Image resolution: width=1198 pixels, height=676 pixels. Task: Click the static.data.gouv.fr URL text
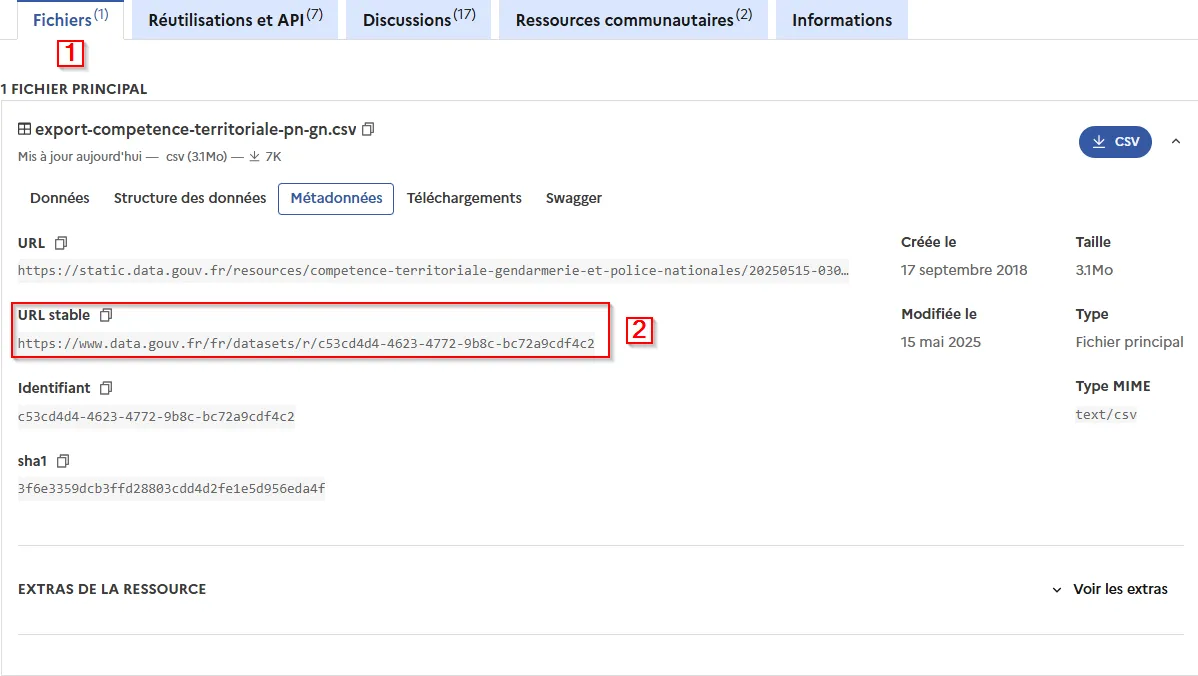tap(433, 270)
